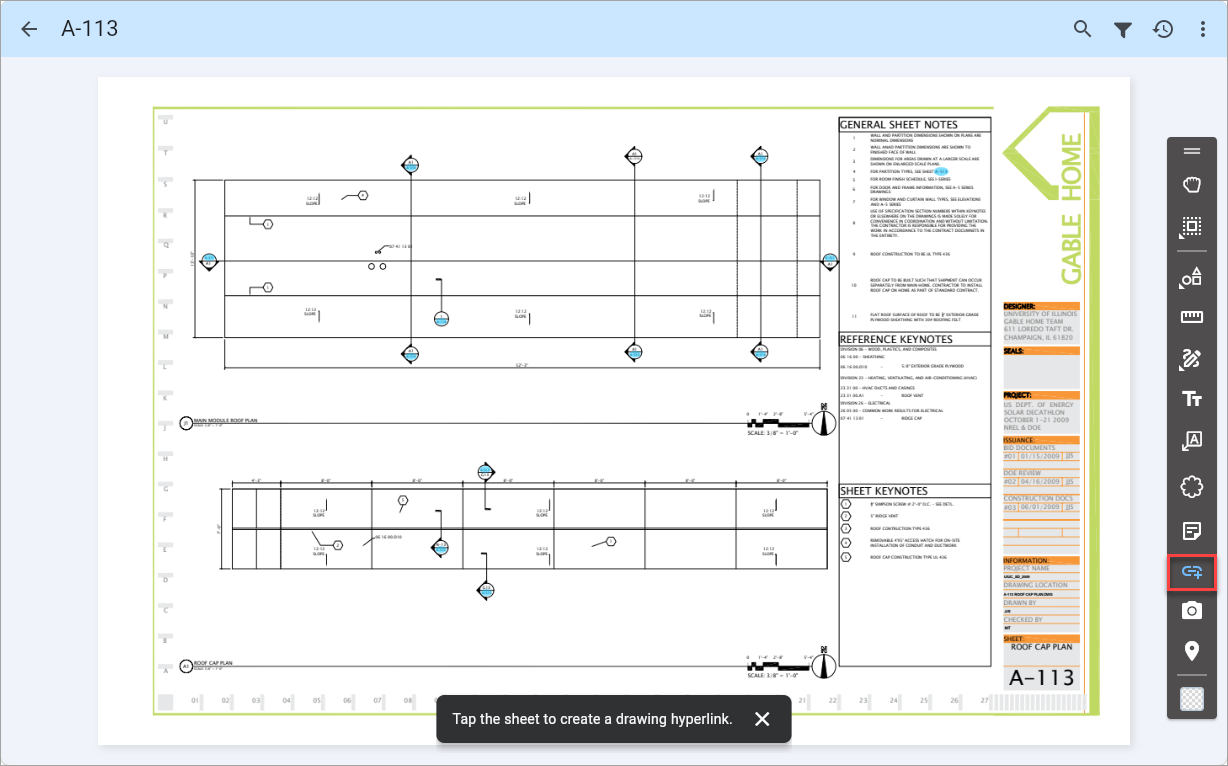Select the location Pin tool
The height and width of the screenshot is (766, 1228).
(1191, 652)
